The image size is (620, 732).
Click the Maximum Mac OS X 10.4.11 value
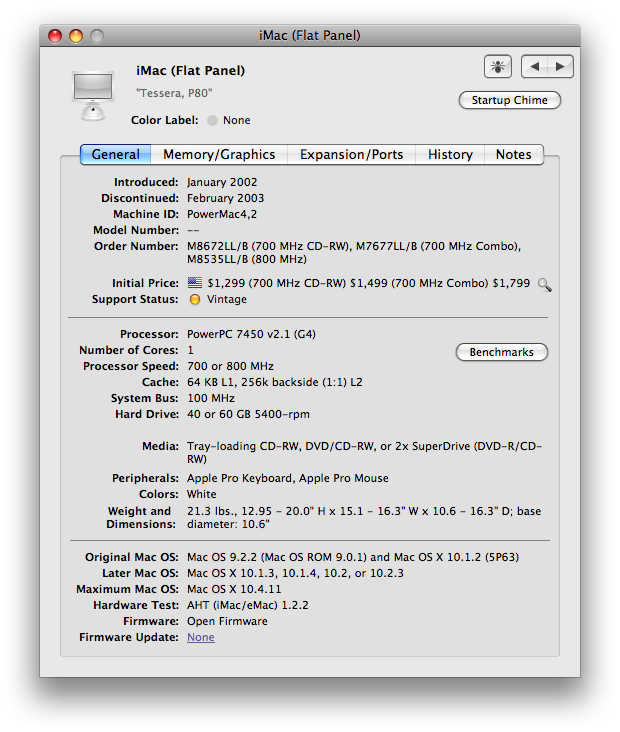click(x=234, y=589)
